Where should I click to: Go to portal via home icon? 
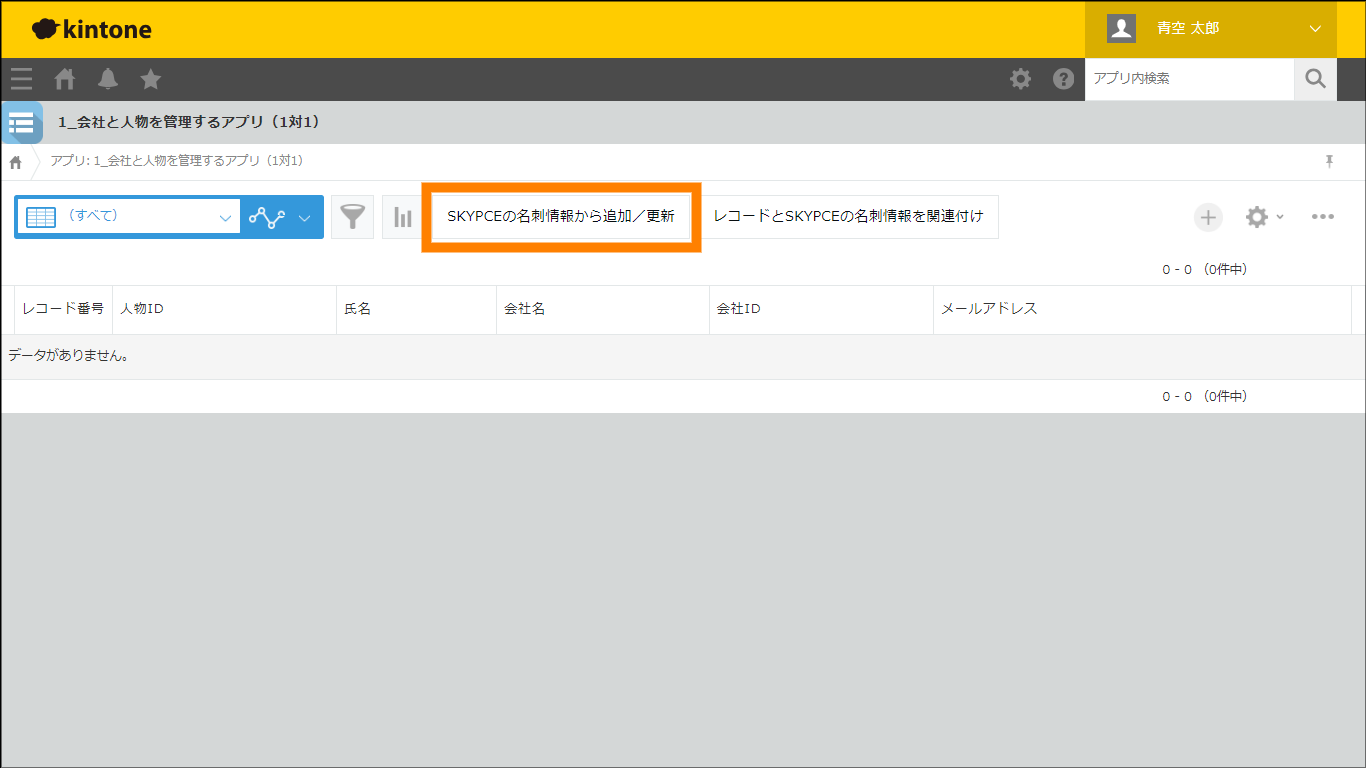pyautogui.click(x=65, y=79)
